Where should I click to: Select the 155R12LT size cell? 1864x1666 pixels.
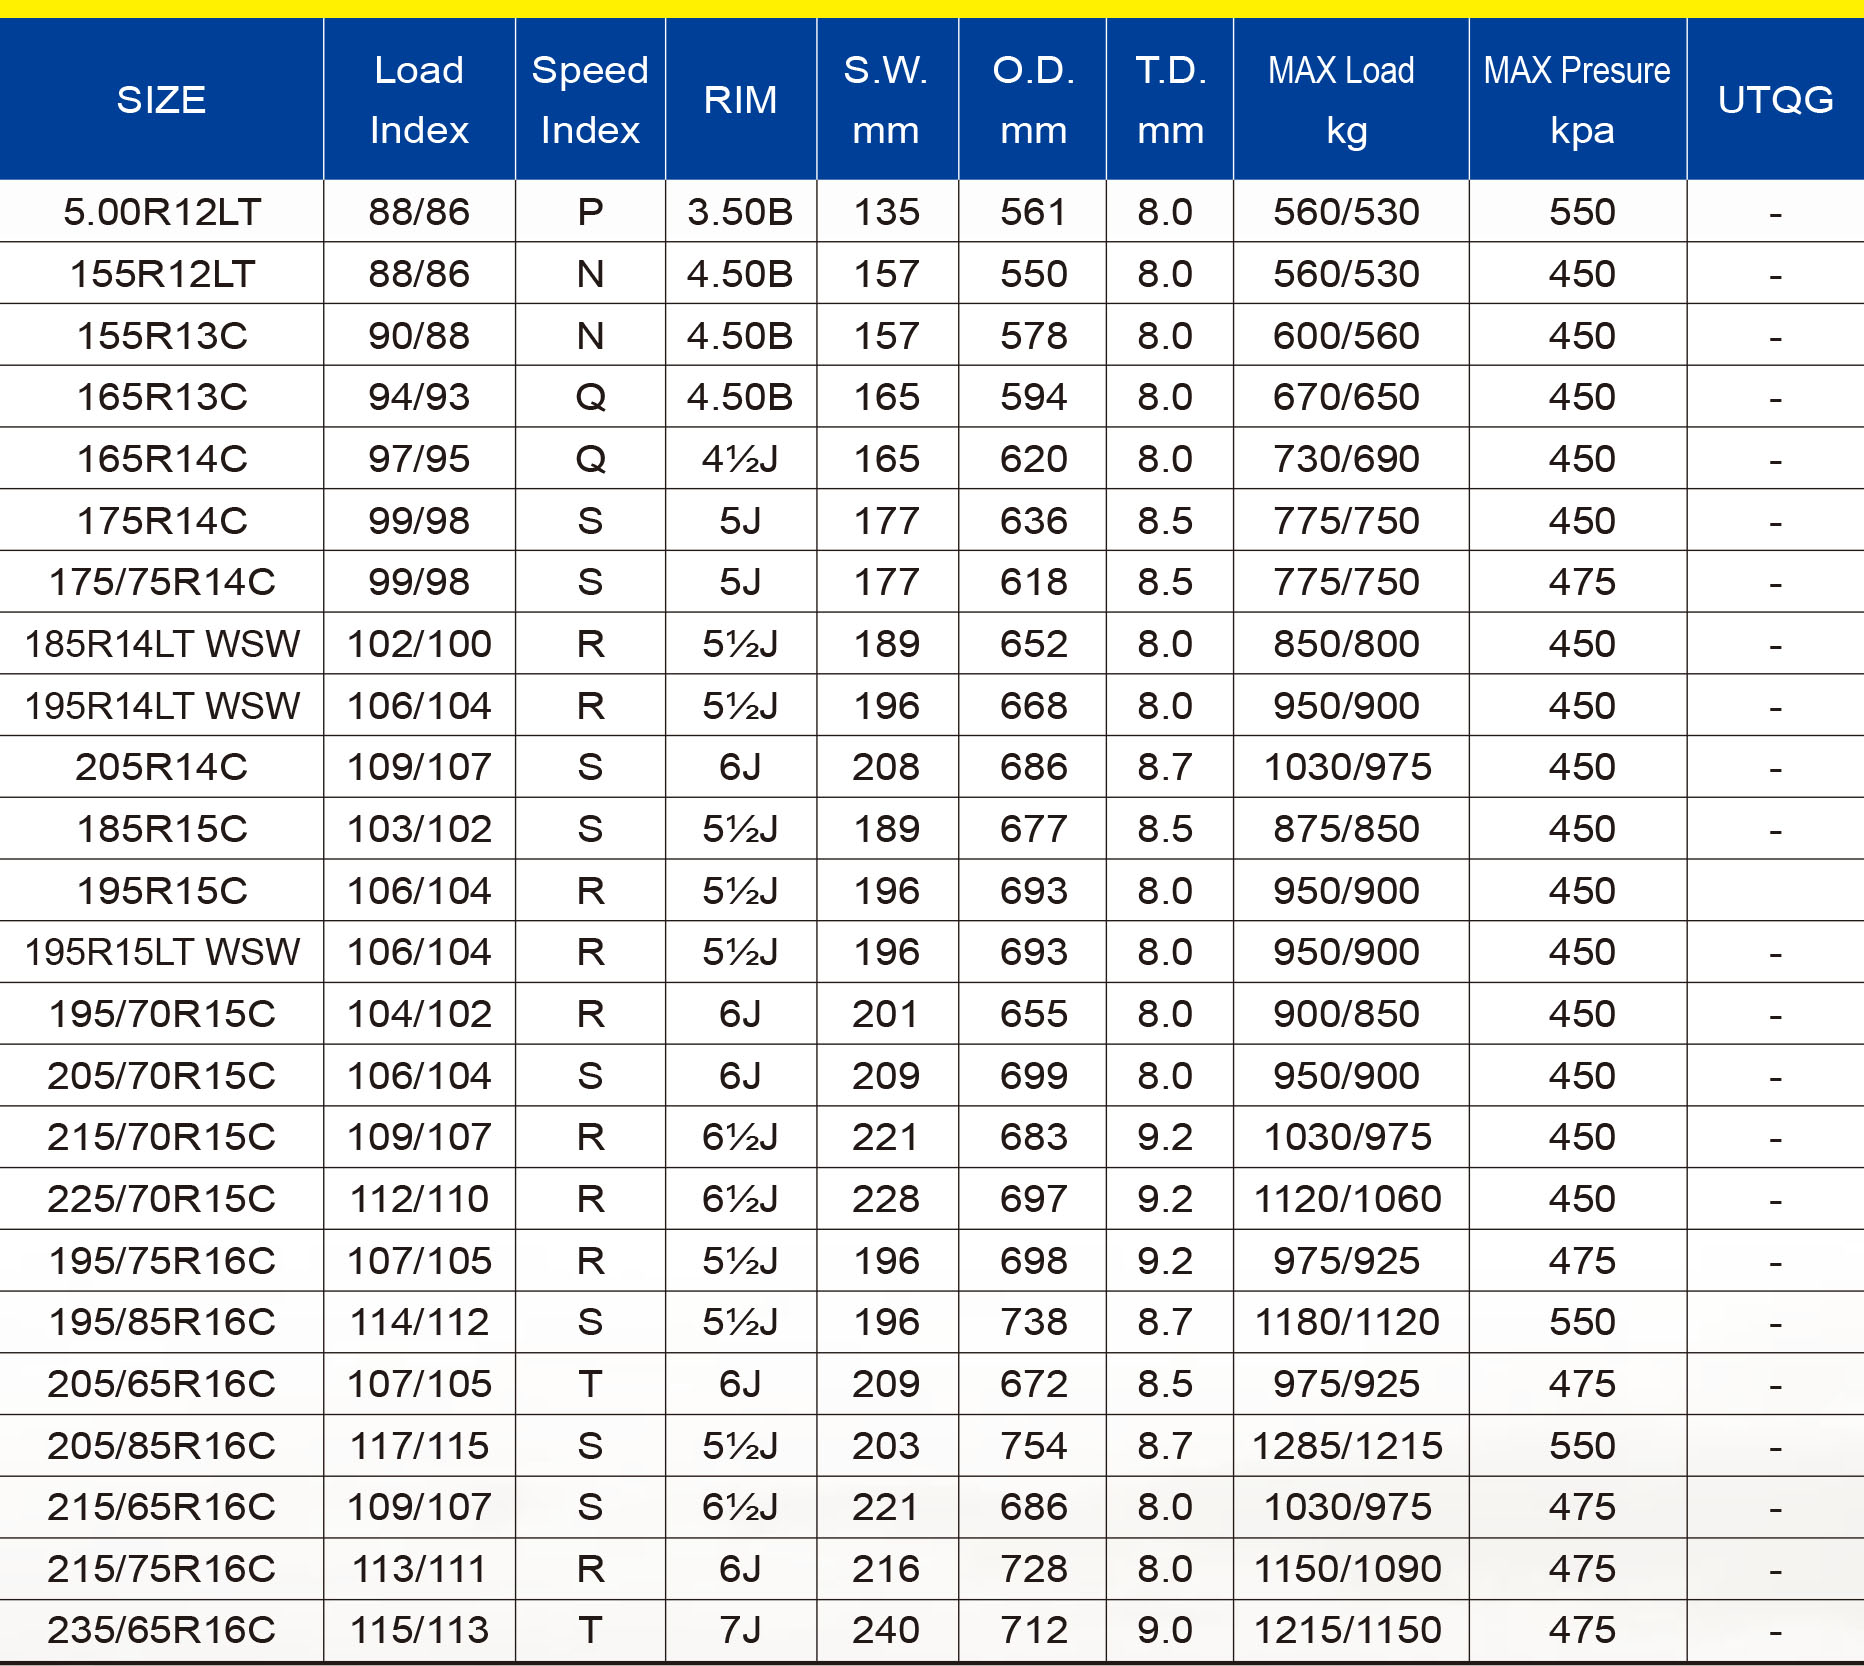point(161,274)
